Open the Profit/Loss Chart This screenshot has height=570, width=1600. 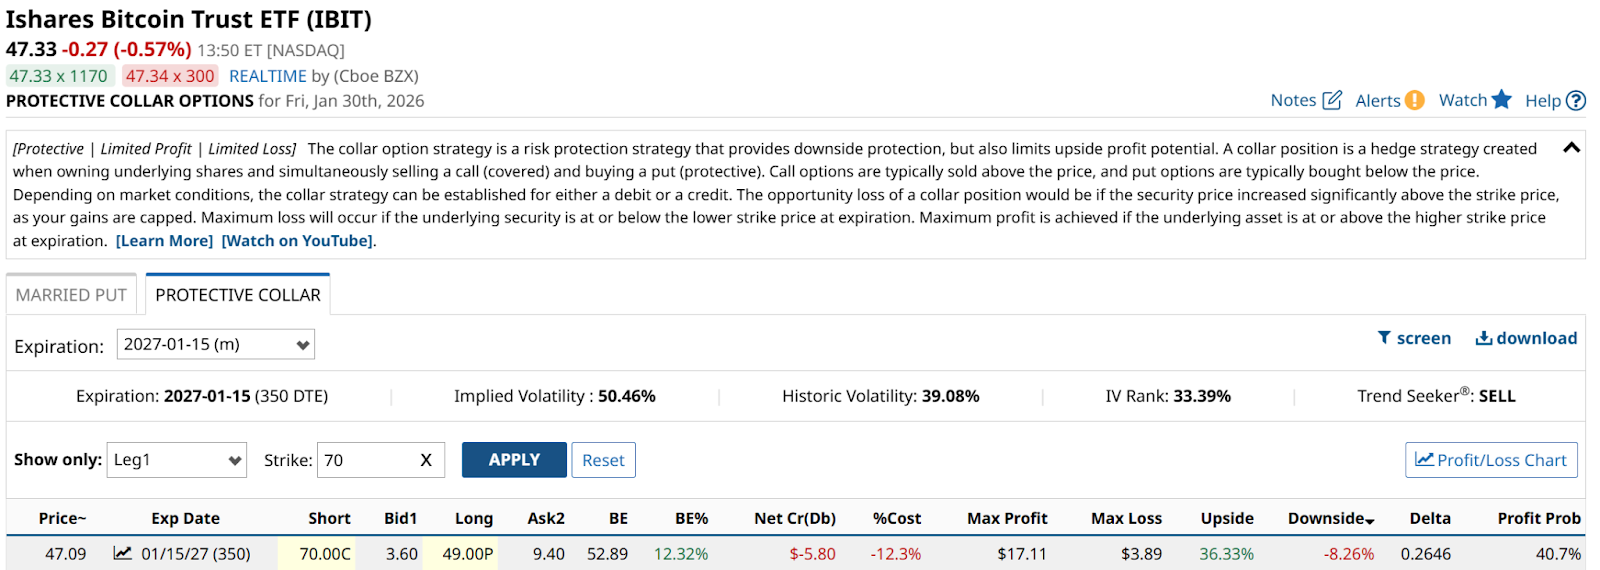pos(1491,460)
